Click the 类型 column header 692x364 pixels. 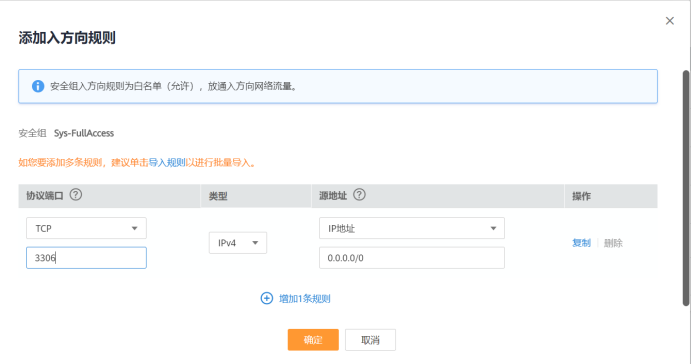[x=218, y=196]
